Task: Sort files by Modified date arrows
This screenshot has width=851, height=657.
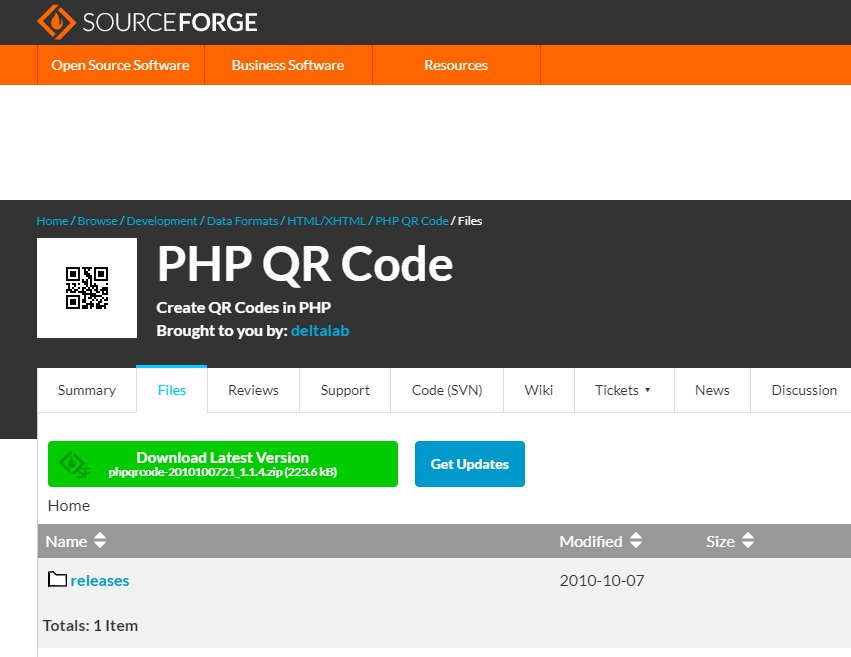Action: pyautogui.click(x=636, y=540)
